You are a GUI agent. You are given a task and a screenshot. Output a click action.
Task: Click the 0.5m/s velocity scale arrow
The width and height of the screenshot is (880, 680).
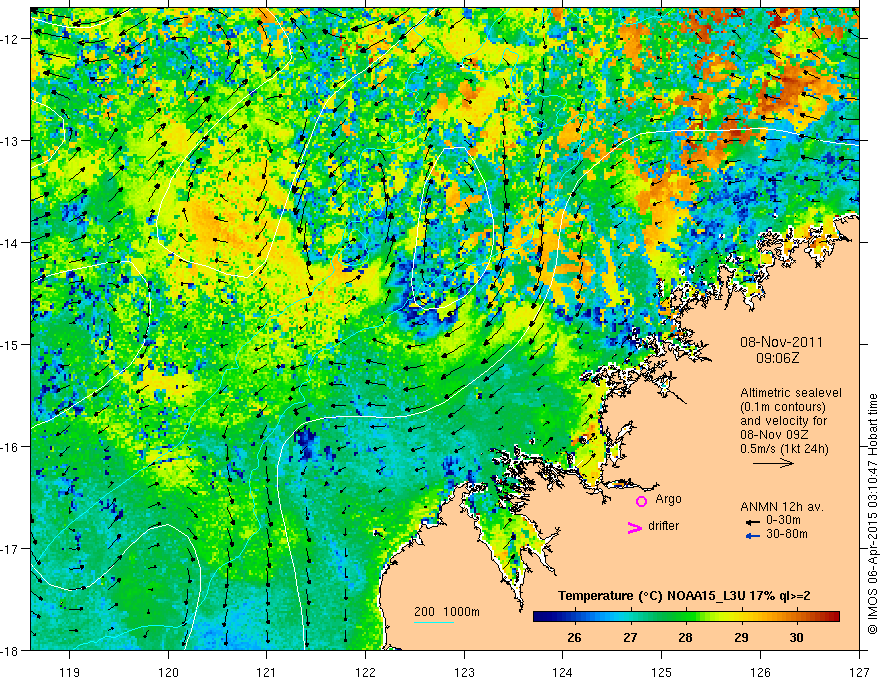[773, 463]
